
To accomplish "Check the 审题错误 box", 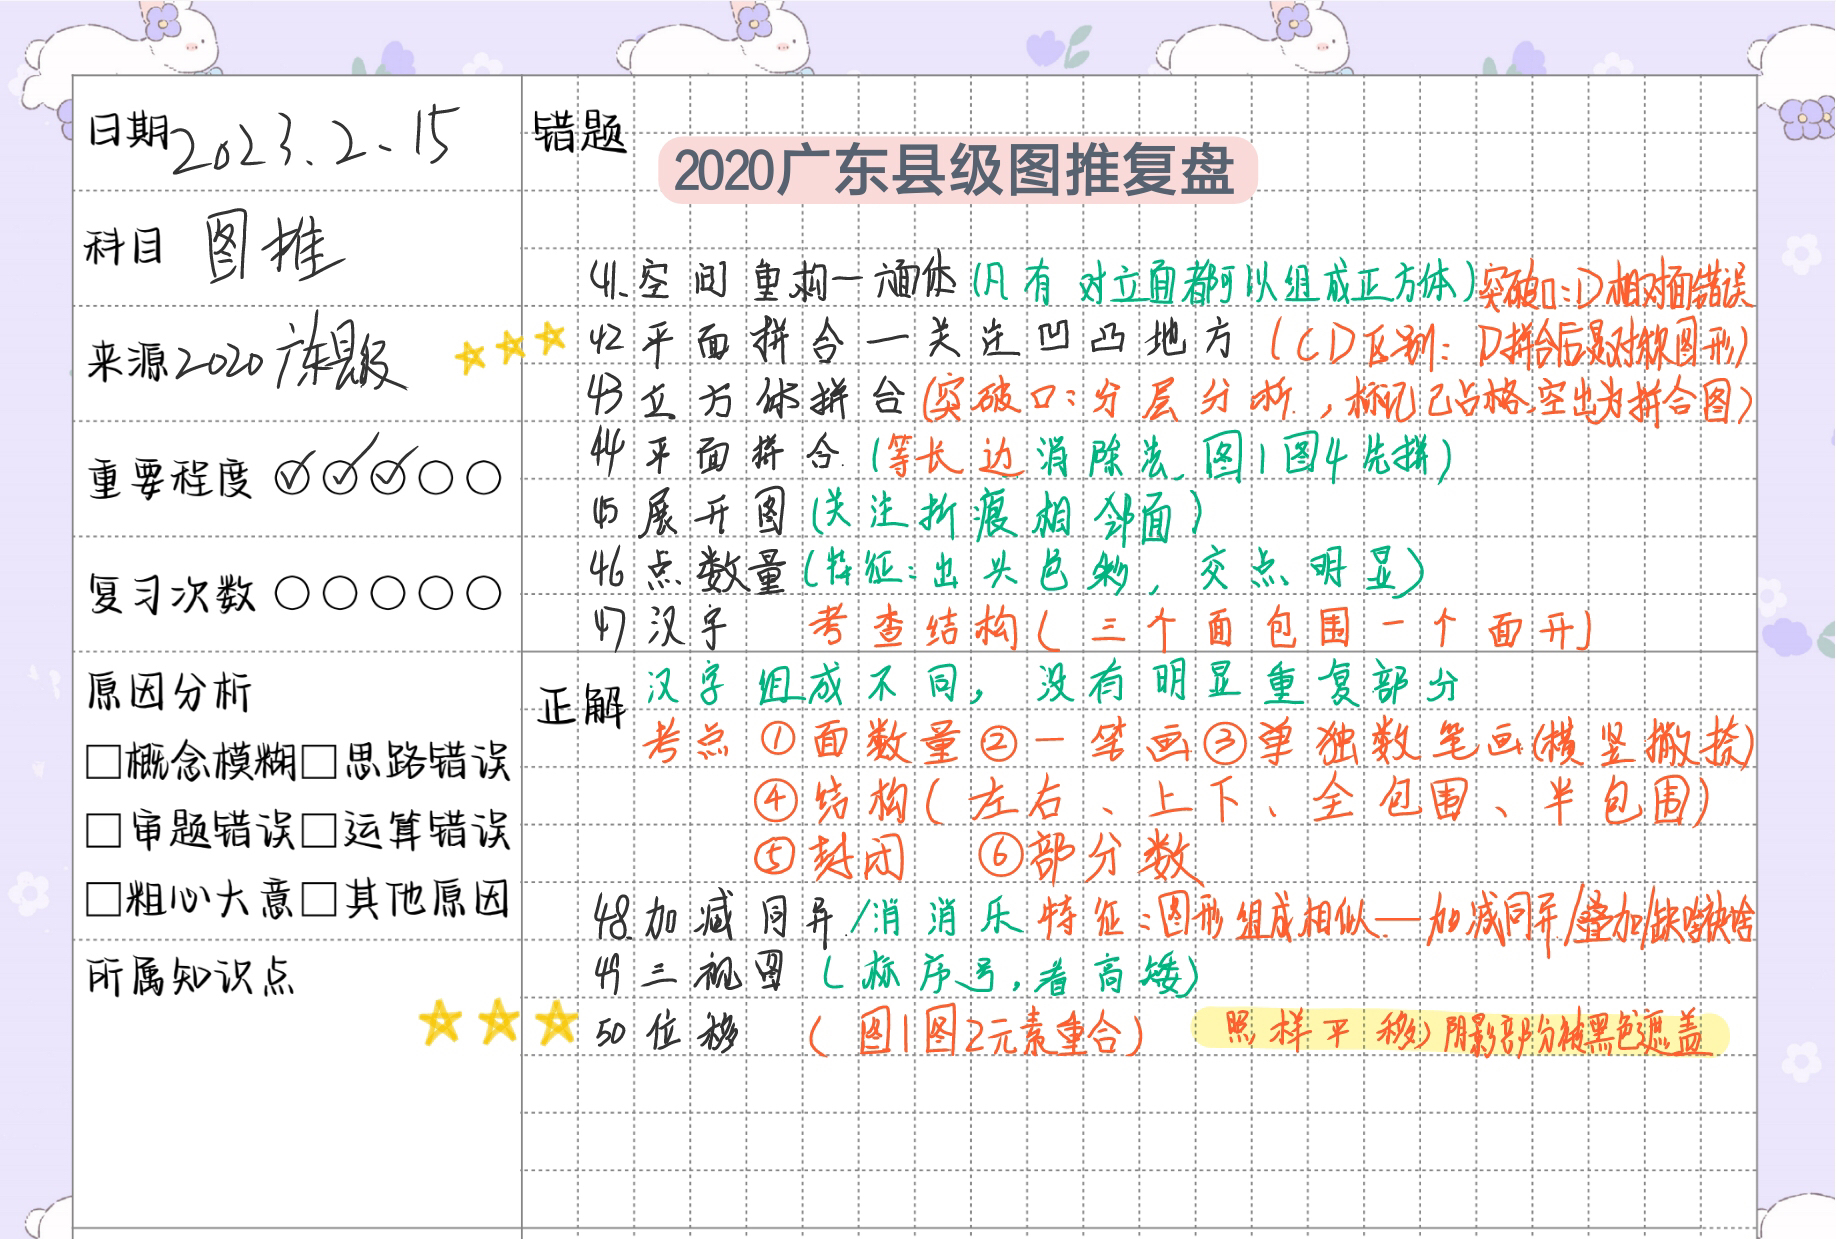I will pyautogui.click(x=103, y=831).
